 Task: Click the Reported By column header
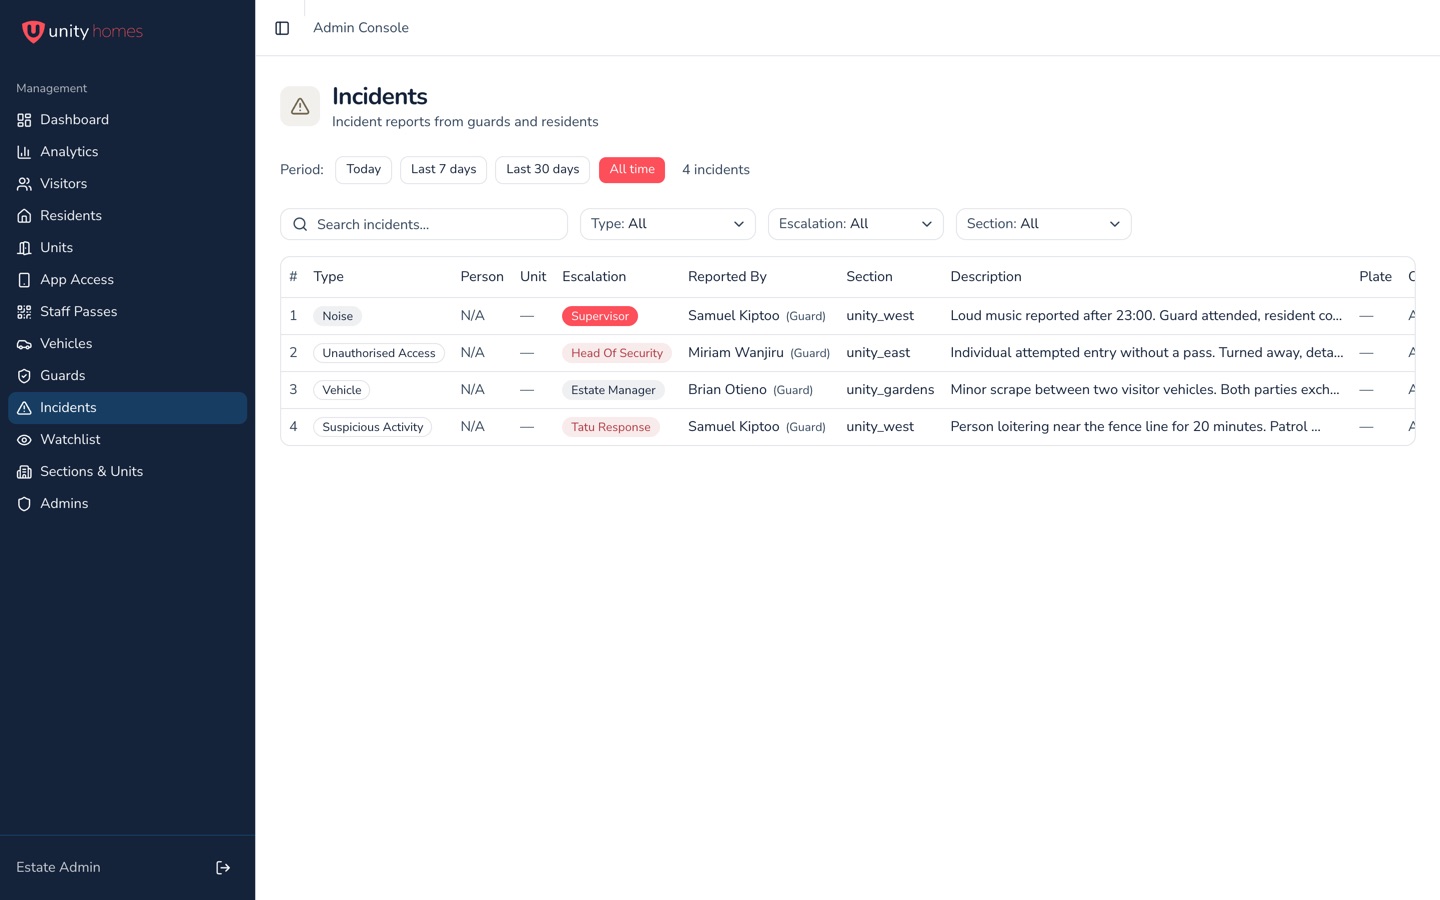[x=727, y=277]
